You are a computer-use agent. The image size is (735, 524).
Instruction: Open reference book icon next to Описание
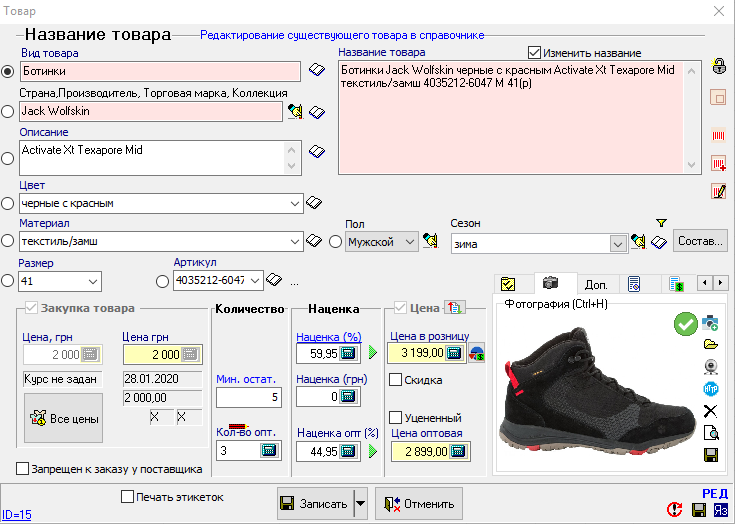(x=317, y=151)
